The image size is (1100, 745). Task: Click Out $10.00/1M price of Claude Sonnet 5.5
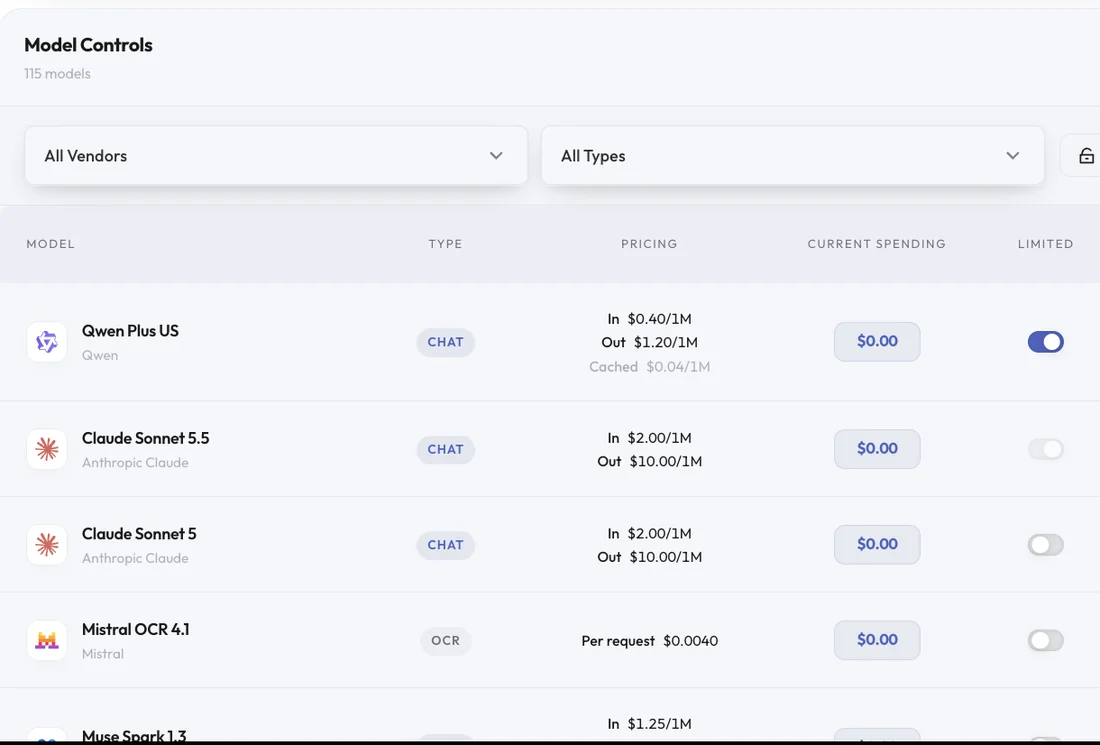650,462
